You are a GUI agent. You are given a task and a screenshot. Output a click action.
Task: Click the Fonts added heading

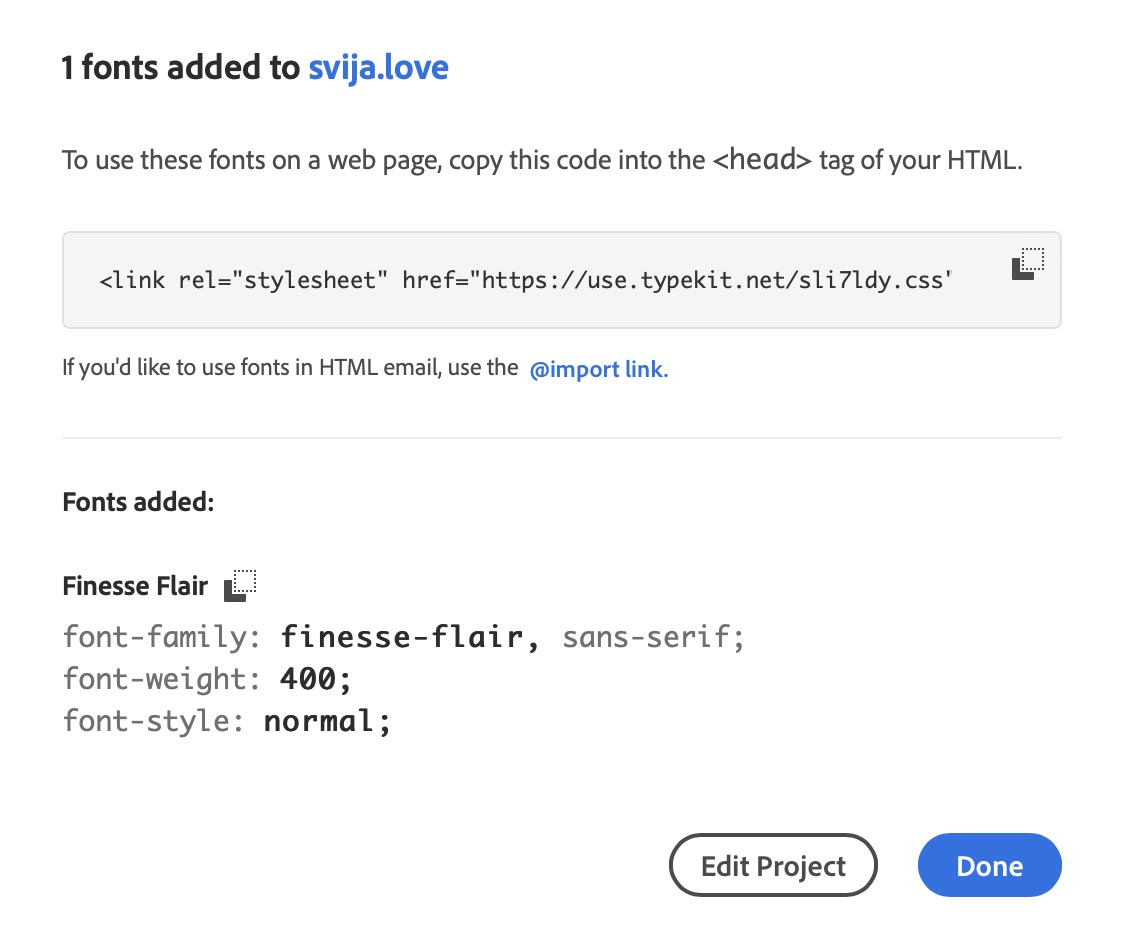point(138,502)
